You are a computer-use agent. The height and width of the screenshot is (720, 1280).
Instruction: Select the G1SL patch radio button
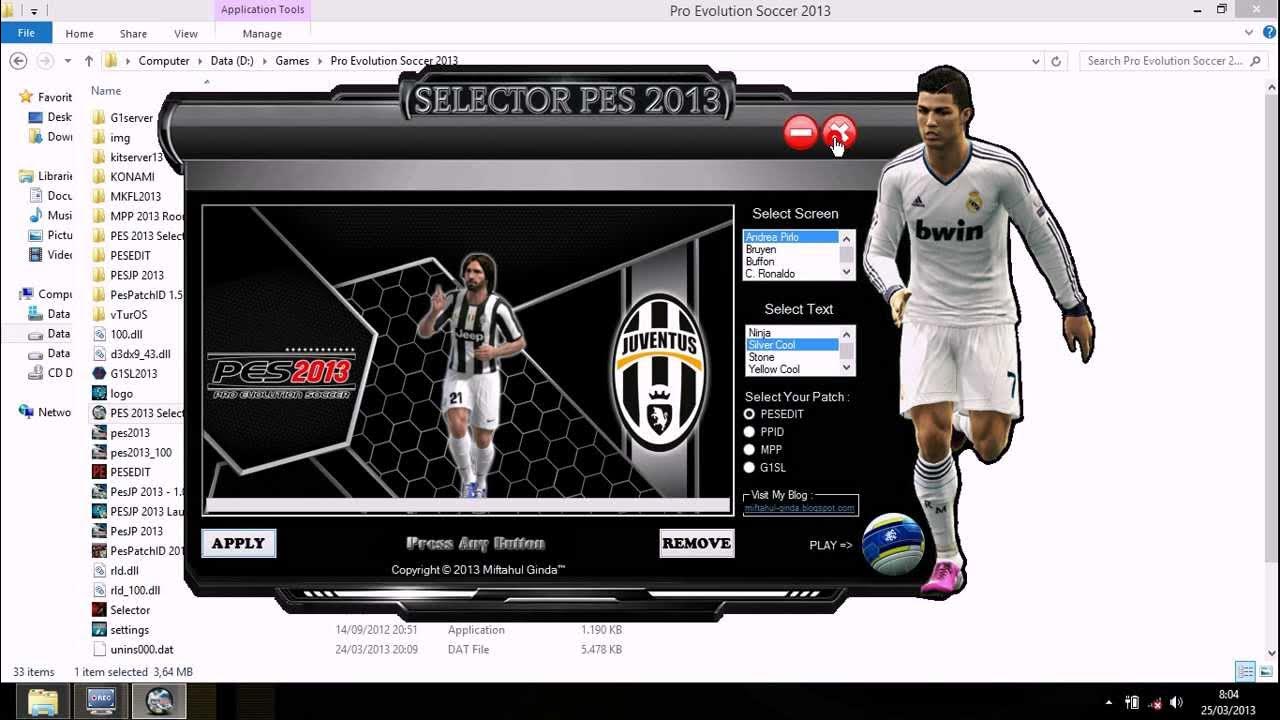tap(749, 467)
